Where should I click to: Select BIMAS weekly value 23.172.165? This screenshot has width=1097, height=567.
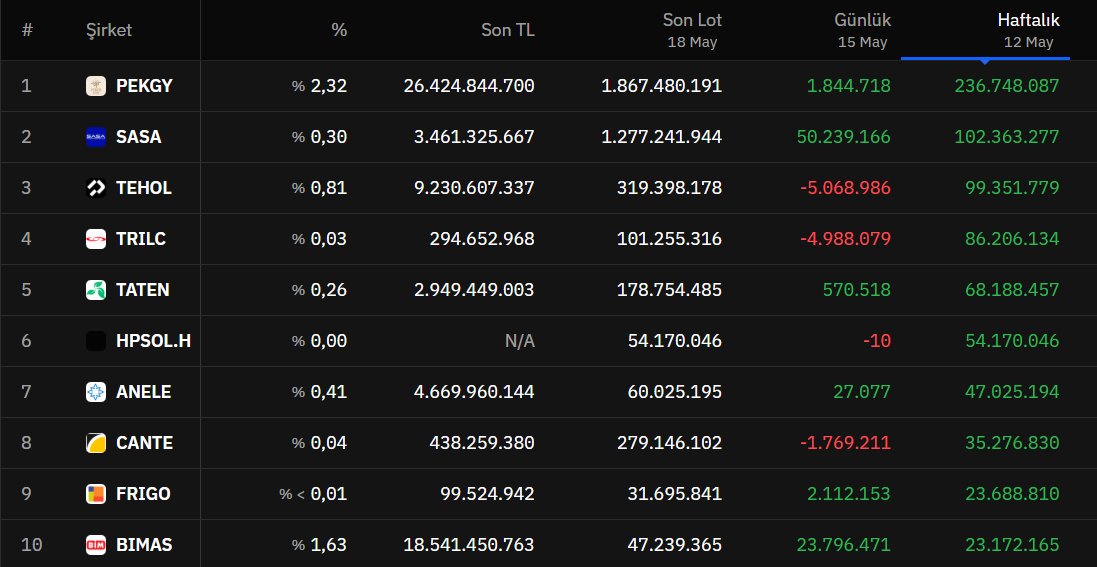click(1012, 545)
